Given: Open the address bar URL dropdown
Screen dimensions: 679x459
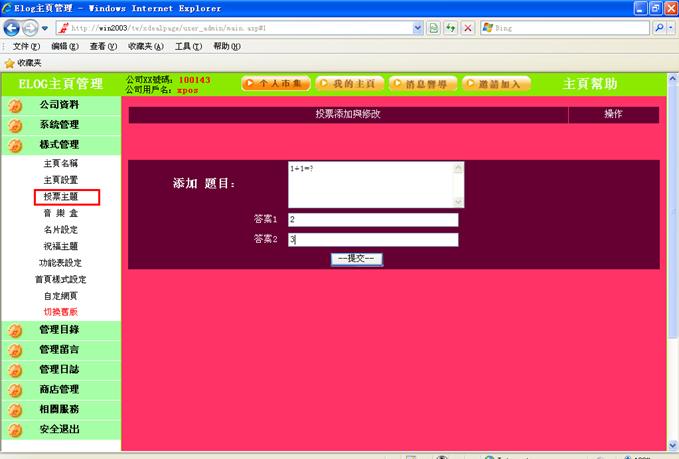Looking at the screenshot, I should (x=418, y=28).
